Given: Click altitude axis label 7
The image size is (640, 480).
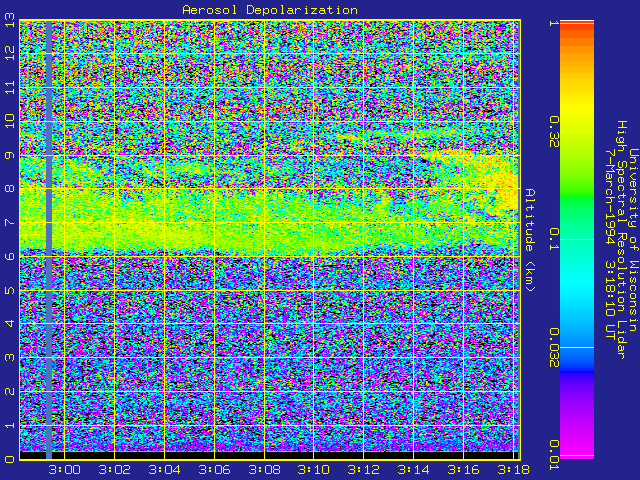Looking at the screenshot, I should coord(10,222).
